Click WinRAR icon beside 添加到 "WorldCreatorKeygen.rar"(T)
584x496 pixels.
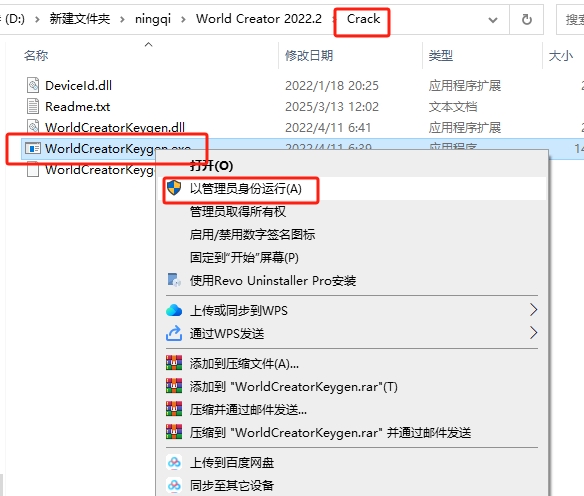174,386
